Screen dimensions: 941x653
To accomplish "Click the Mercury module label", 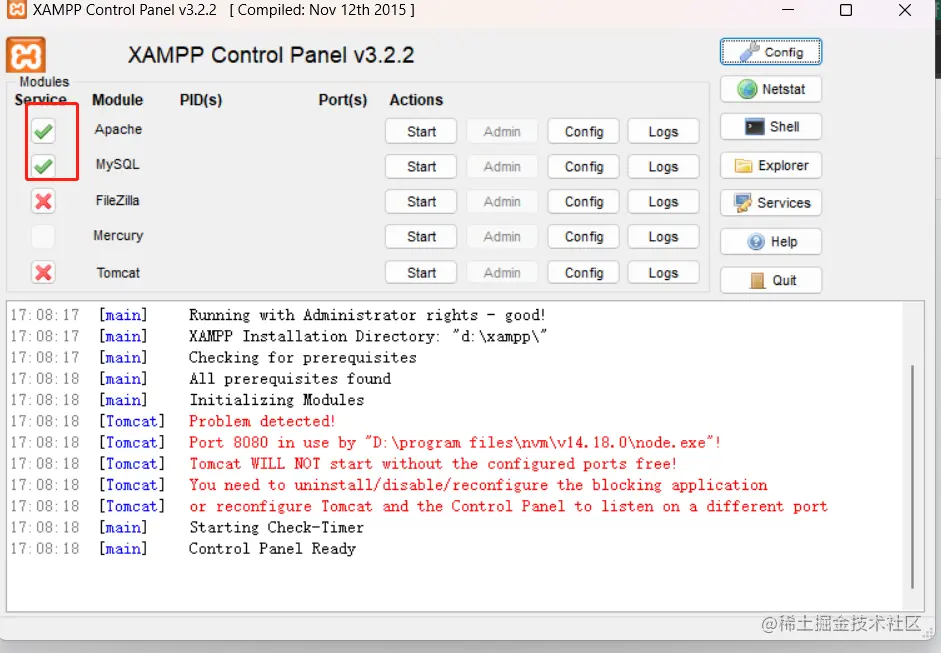I will (118, 235).
